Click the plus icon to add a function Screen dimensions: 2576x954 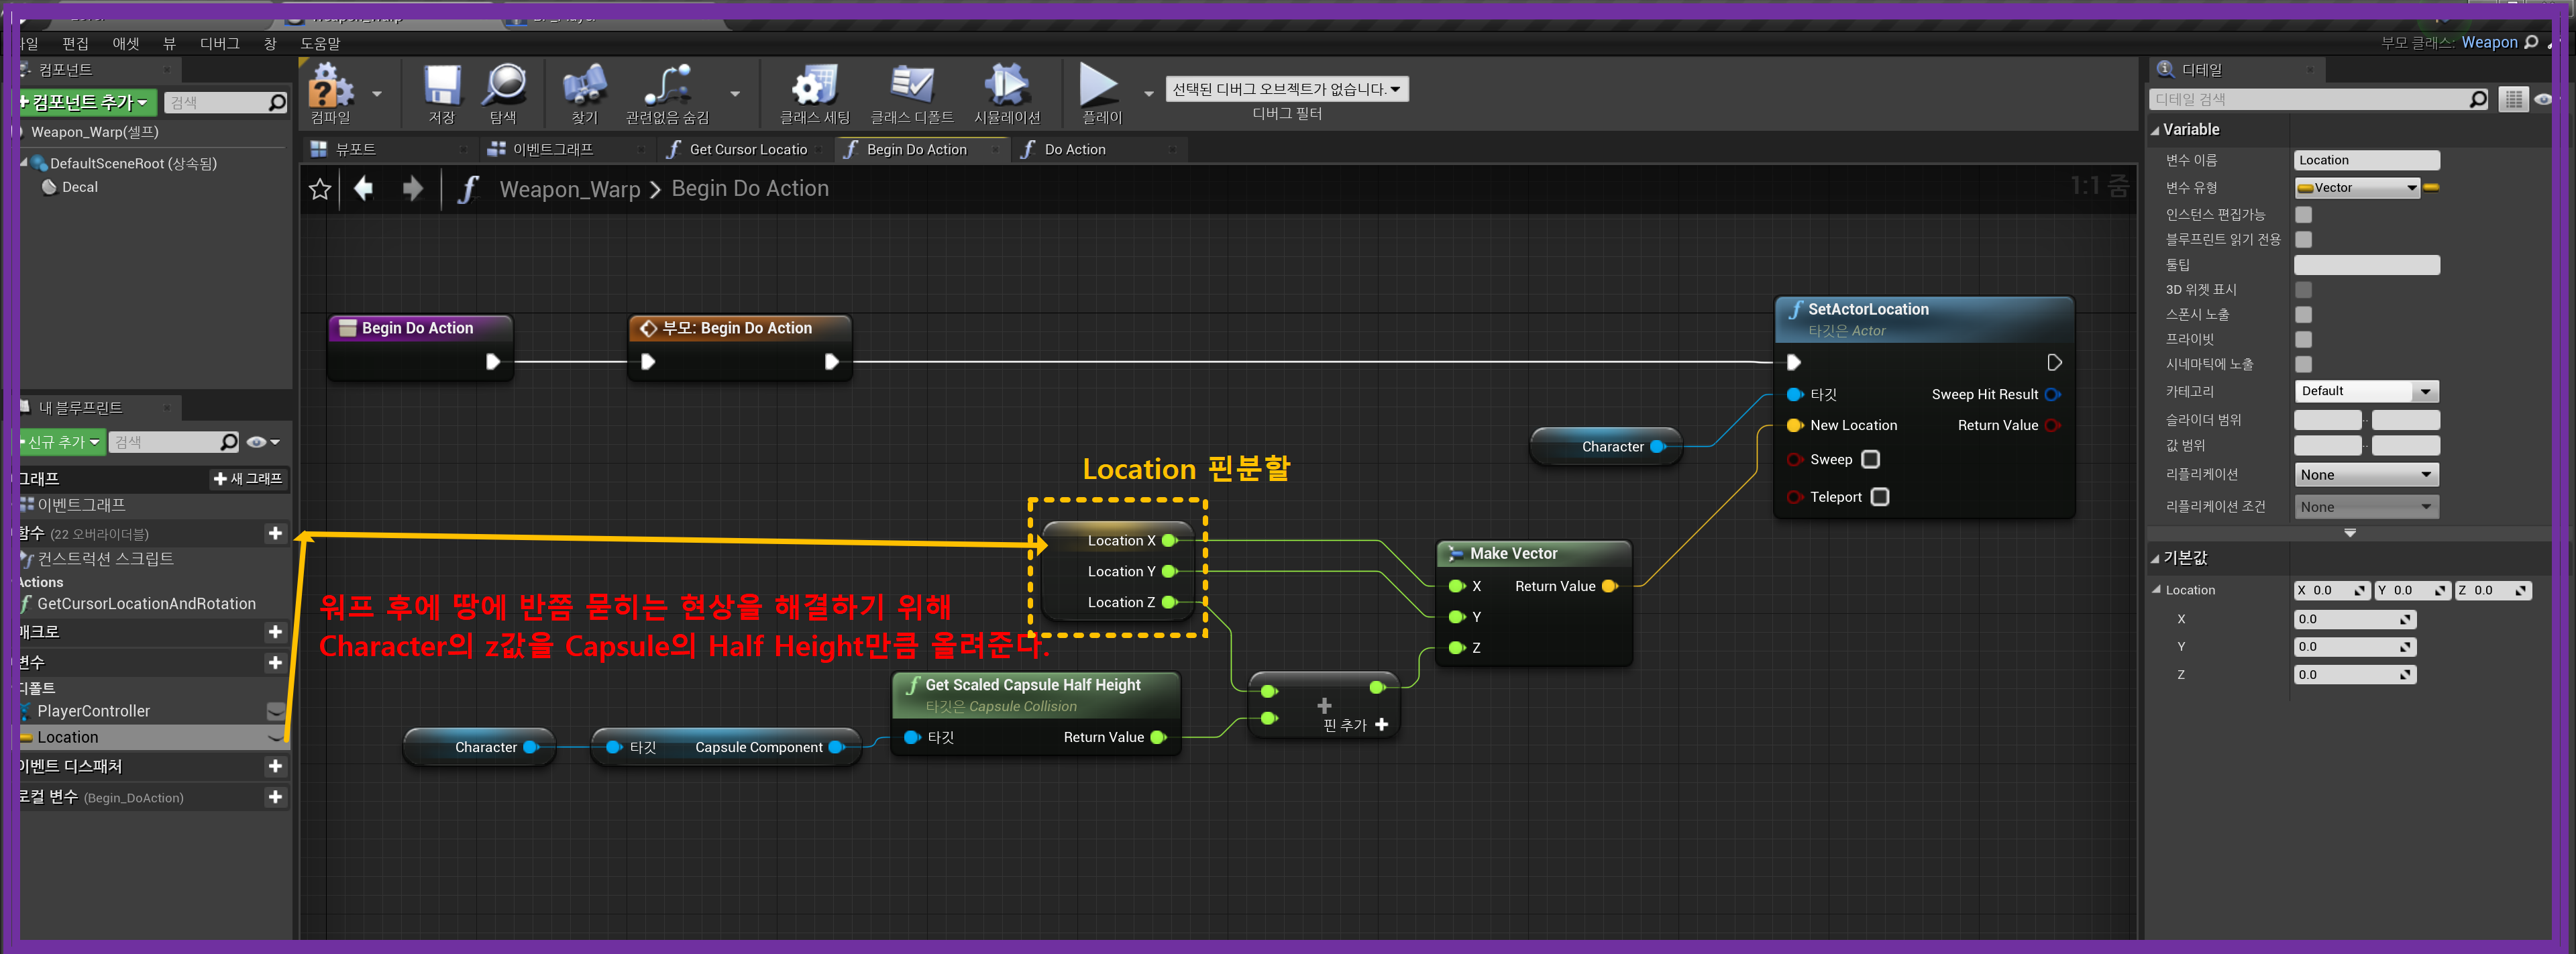point(275,533)
